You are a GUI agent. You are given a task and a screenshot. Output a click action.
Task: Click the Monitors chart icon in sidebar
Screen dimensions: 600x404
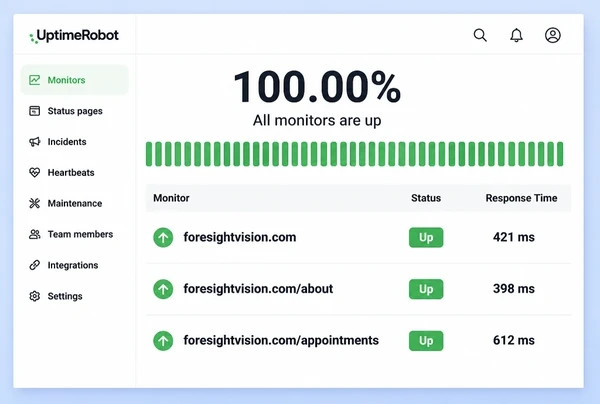tap(34, 80)
